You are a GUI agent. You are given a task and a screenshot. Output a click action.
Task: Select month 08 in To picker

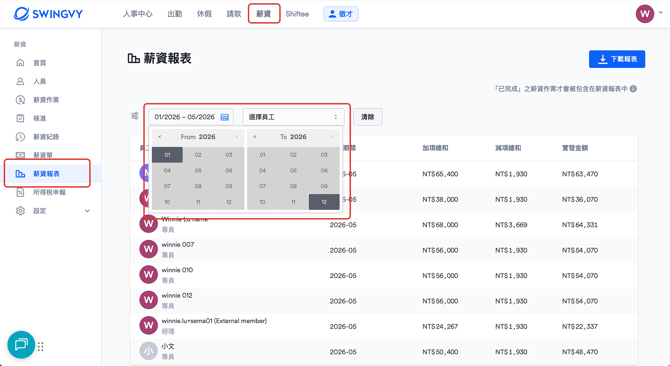[x=293, y=186]
